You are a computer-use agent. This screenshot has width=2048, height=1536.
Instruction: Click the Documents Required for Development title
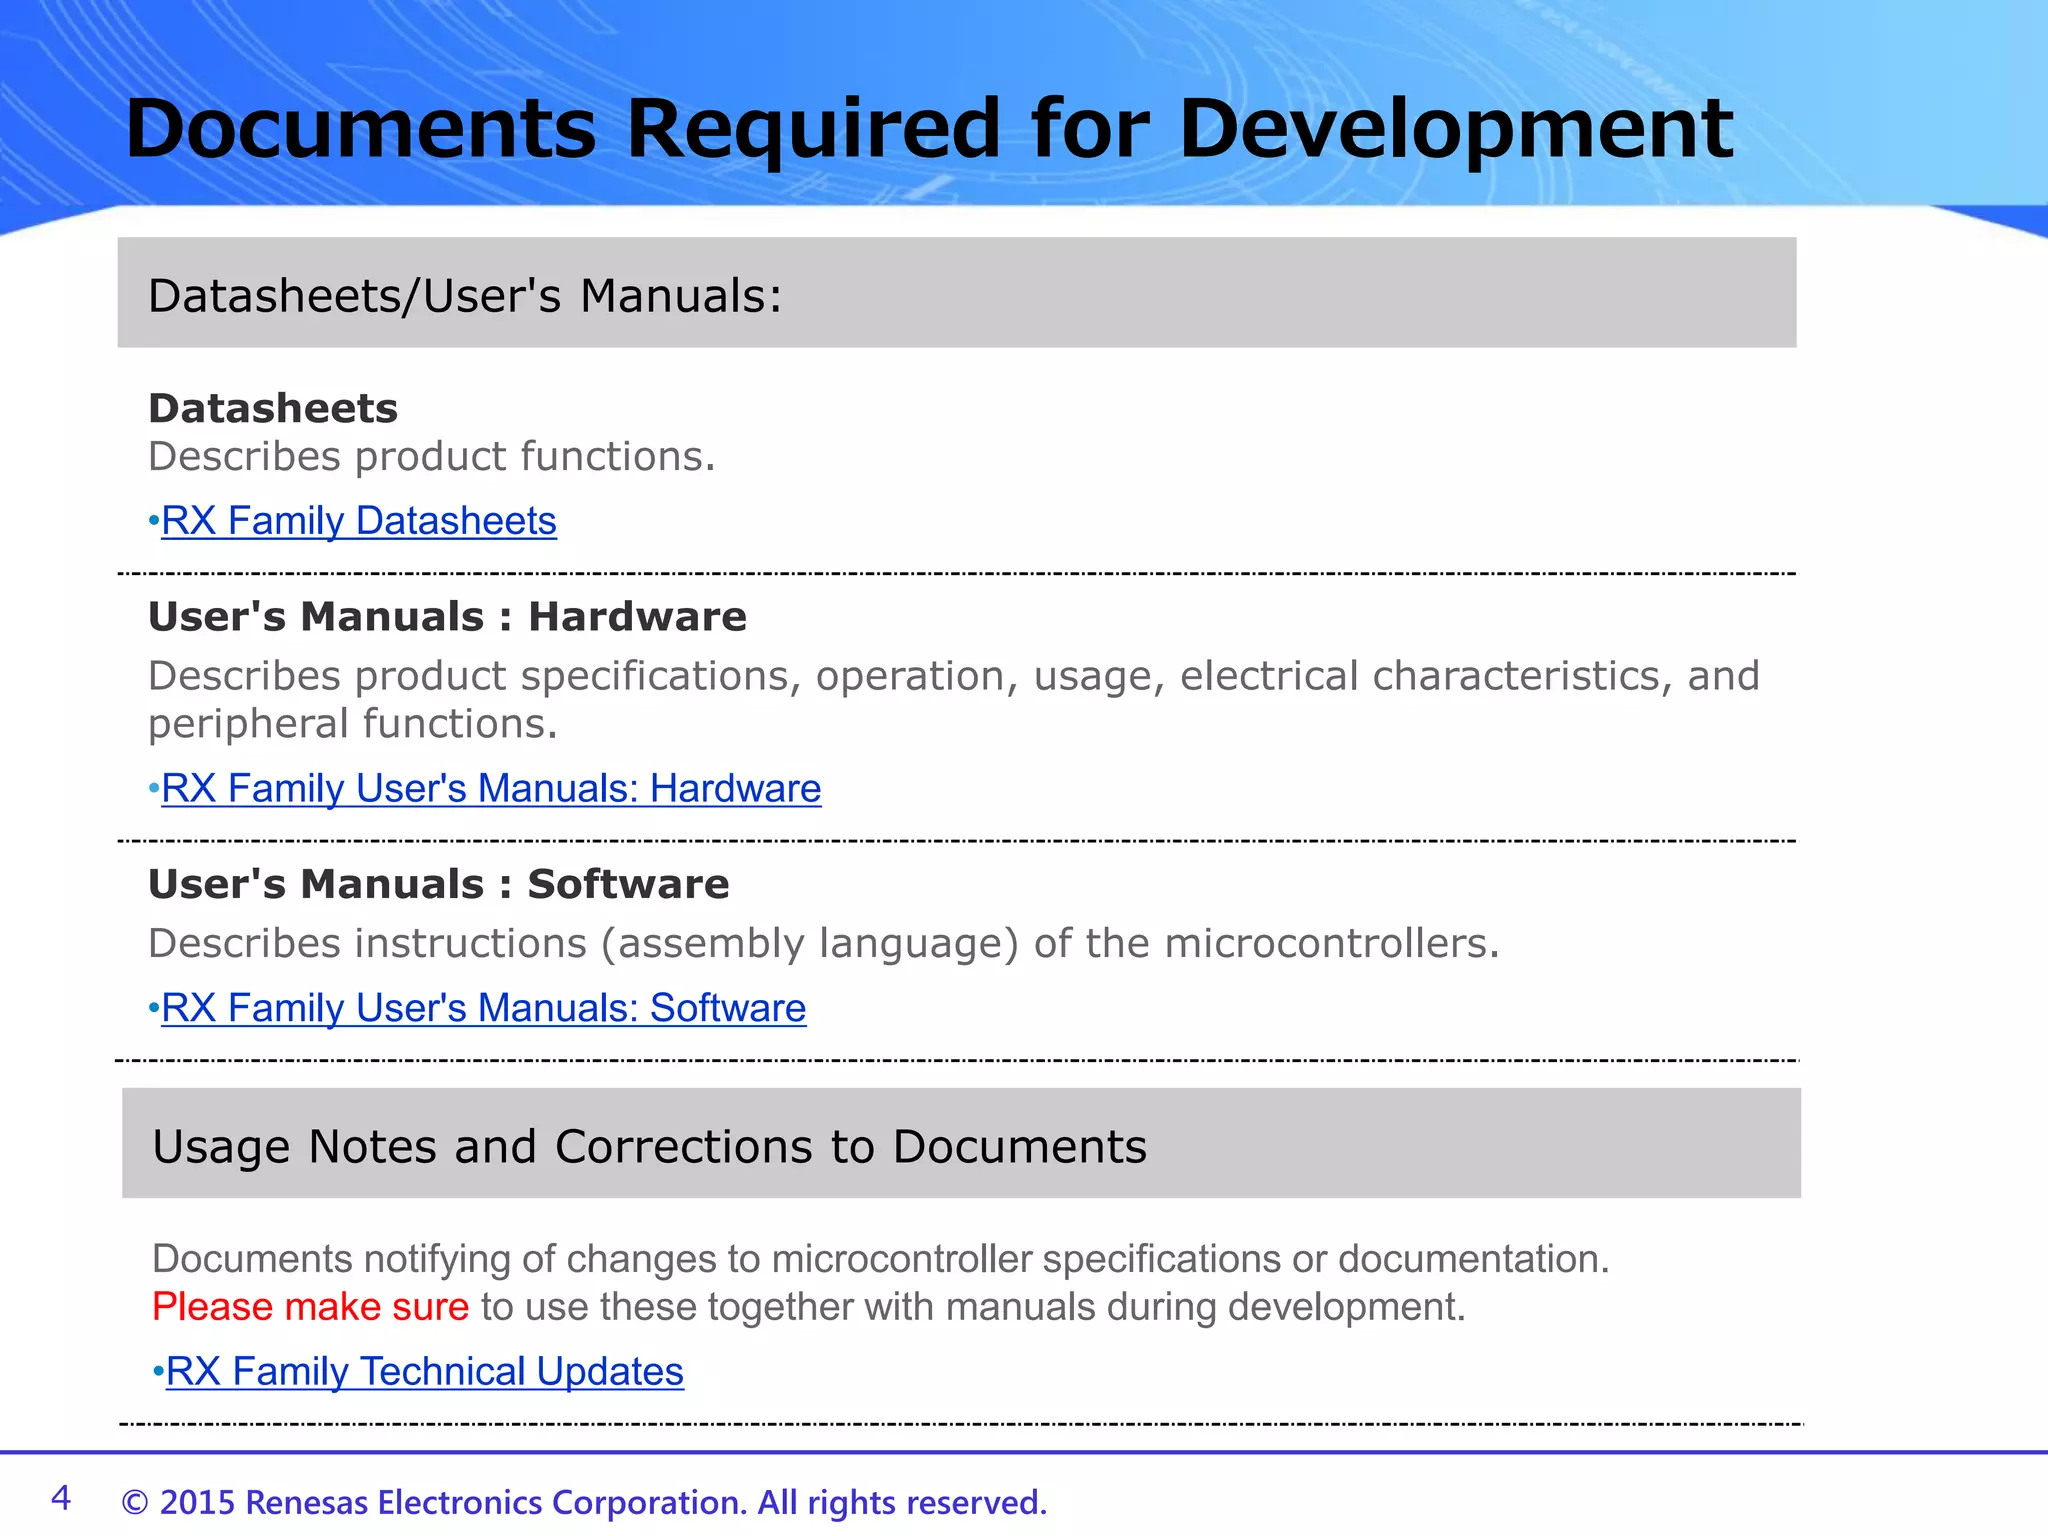pyautogui.click(x=928, y=129)
